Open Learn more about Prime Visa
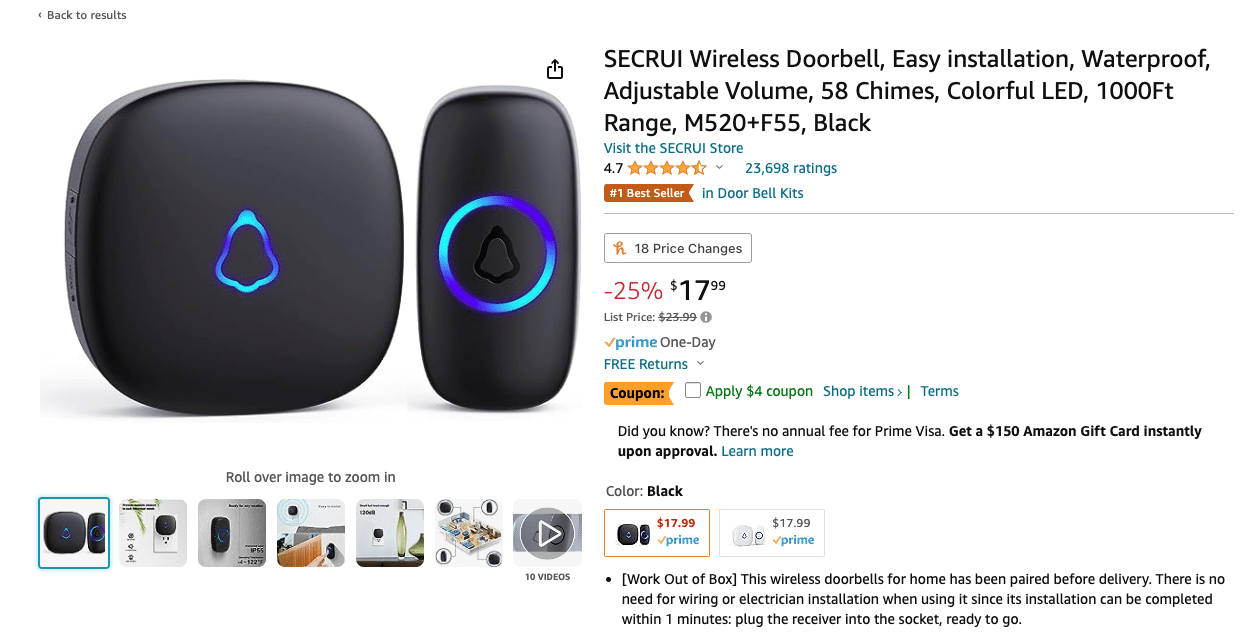The height and width of the screenshot is (633, 1243). pyautogui.click(x=757, y=451)
